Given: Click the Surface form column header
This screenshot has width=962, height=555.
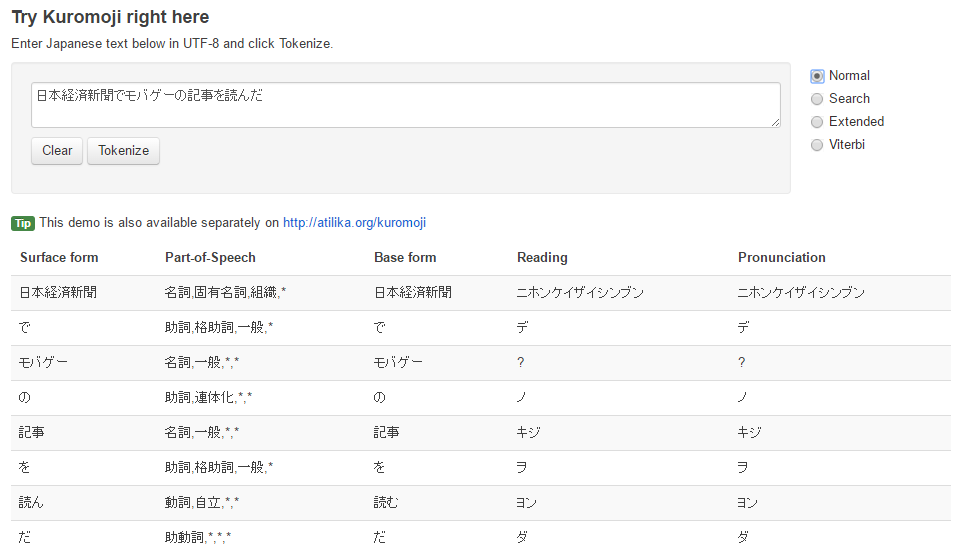Looking at the screenshot, I should (59, 258).
